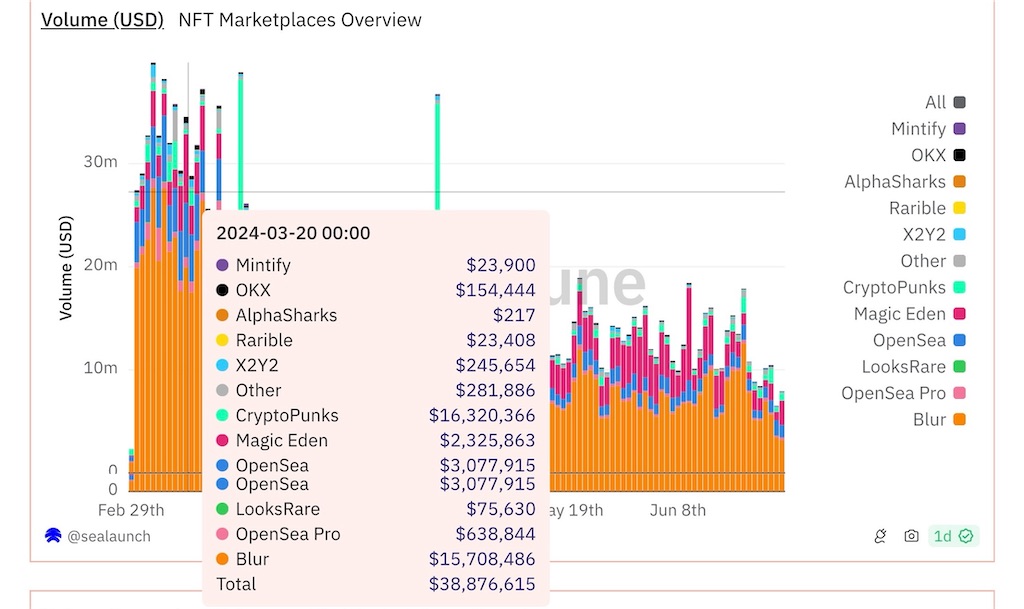Click the Rarible value $23,408 in tooltip
The width and height of the screenshot is (1024, 609).
coord(501,340)
